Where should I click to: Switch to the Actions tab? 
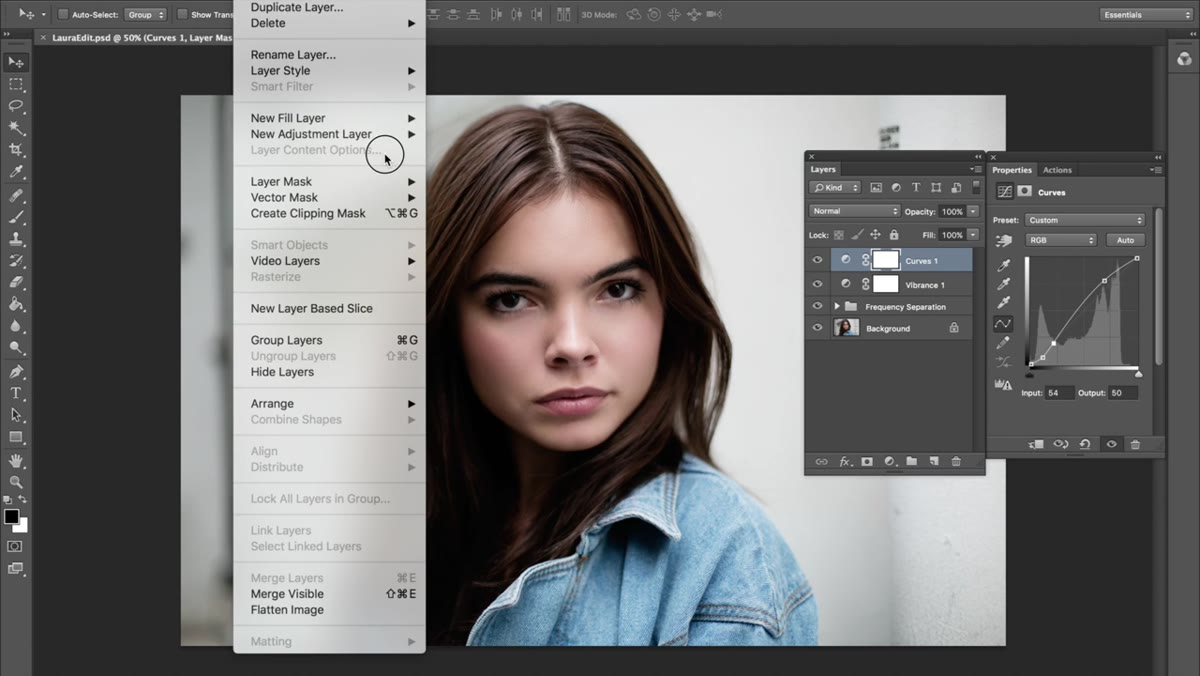(x=1057, y=170)
